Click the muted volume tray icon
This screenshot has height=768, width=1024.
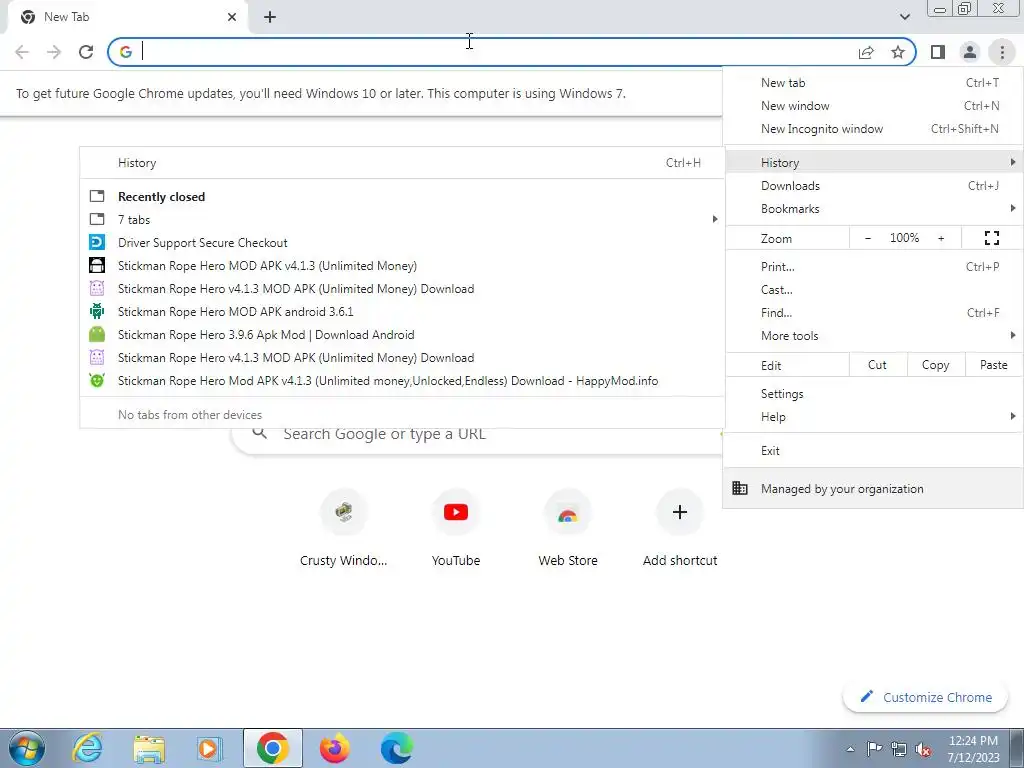point(923,749)
